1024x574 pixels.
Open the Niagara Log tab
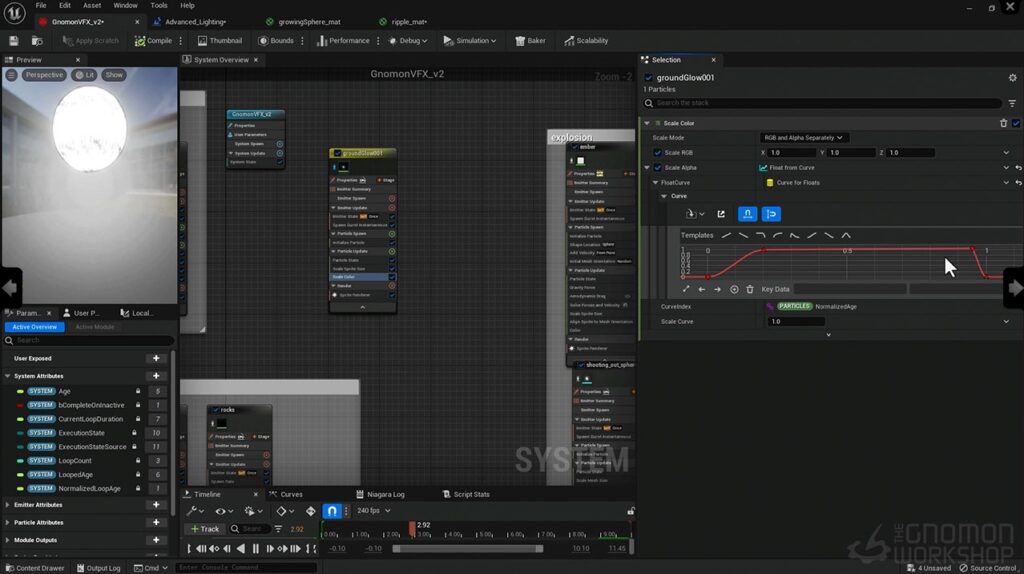(x=380, y=494)
